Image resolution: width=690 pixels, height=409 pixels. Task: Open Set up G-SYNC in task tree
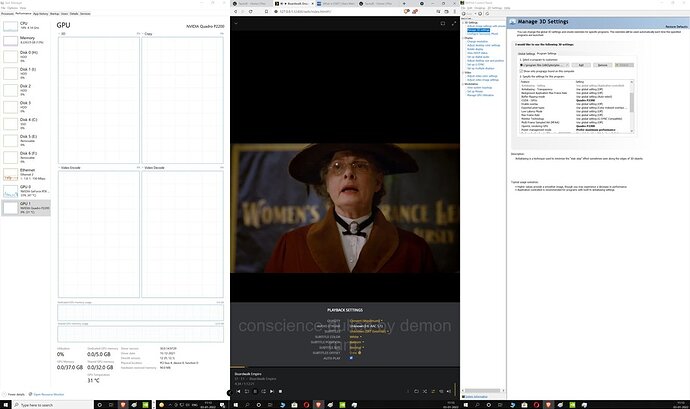475,65
